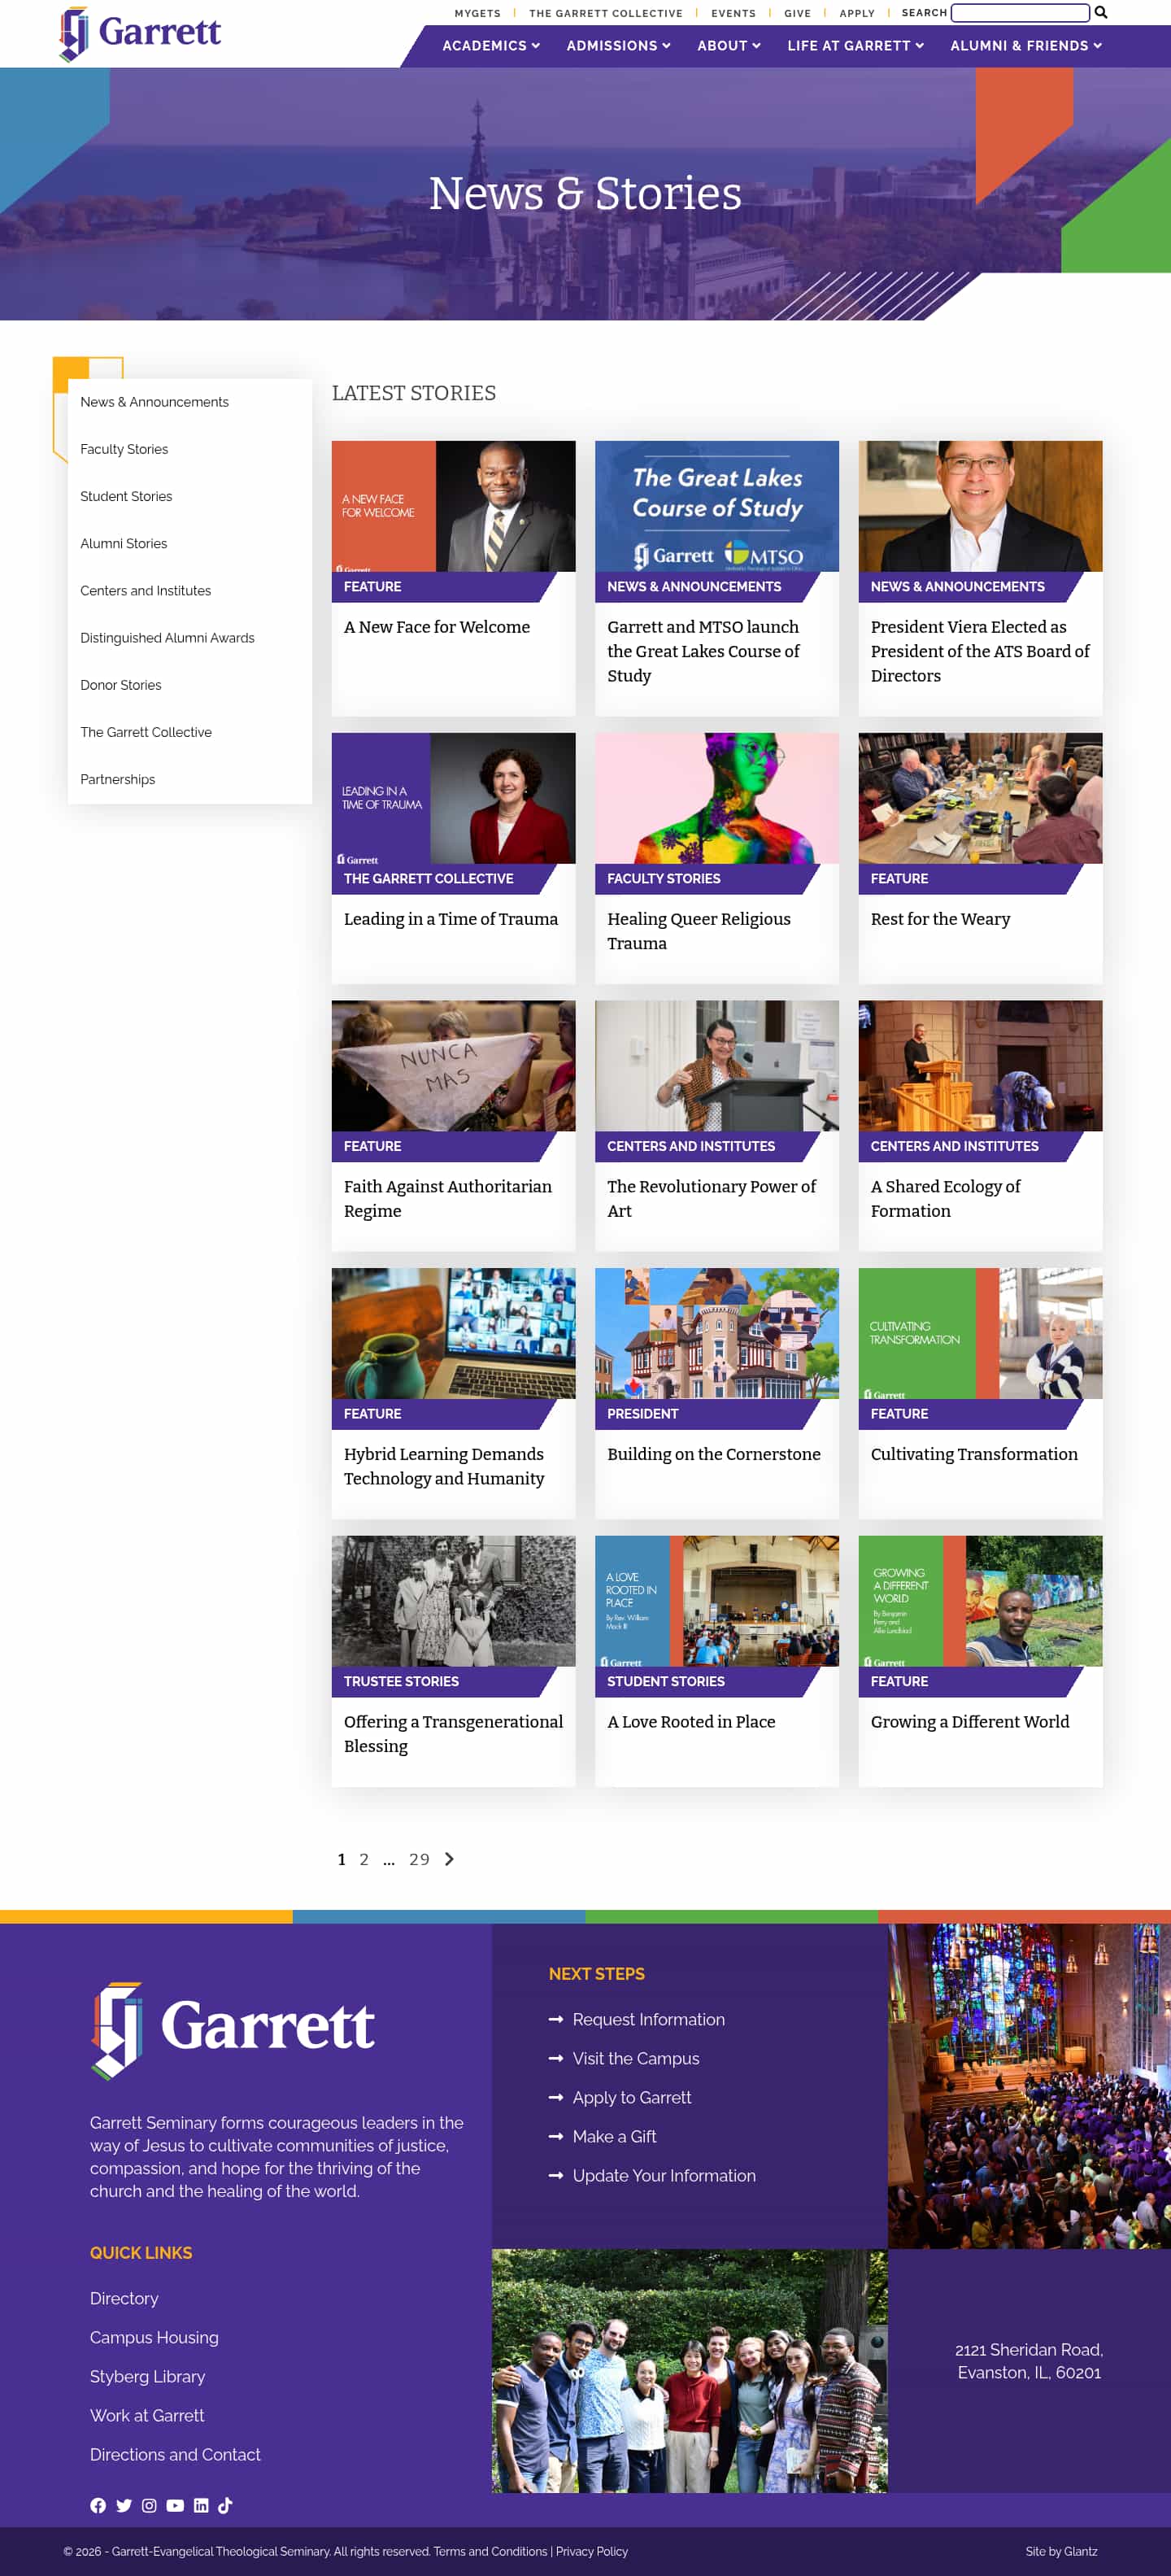The image size is (1171, 2576).
Task: Open Growing a Different World thumbnail
Action: click(980, 1601)
